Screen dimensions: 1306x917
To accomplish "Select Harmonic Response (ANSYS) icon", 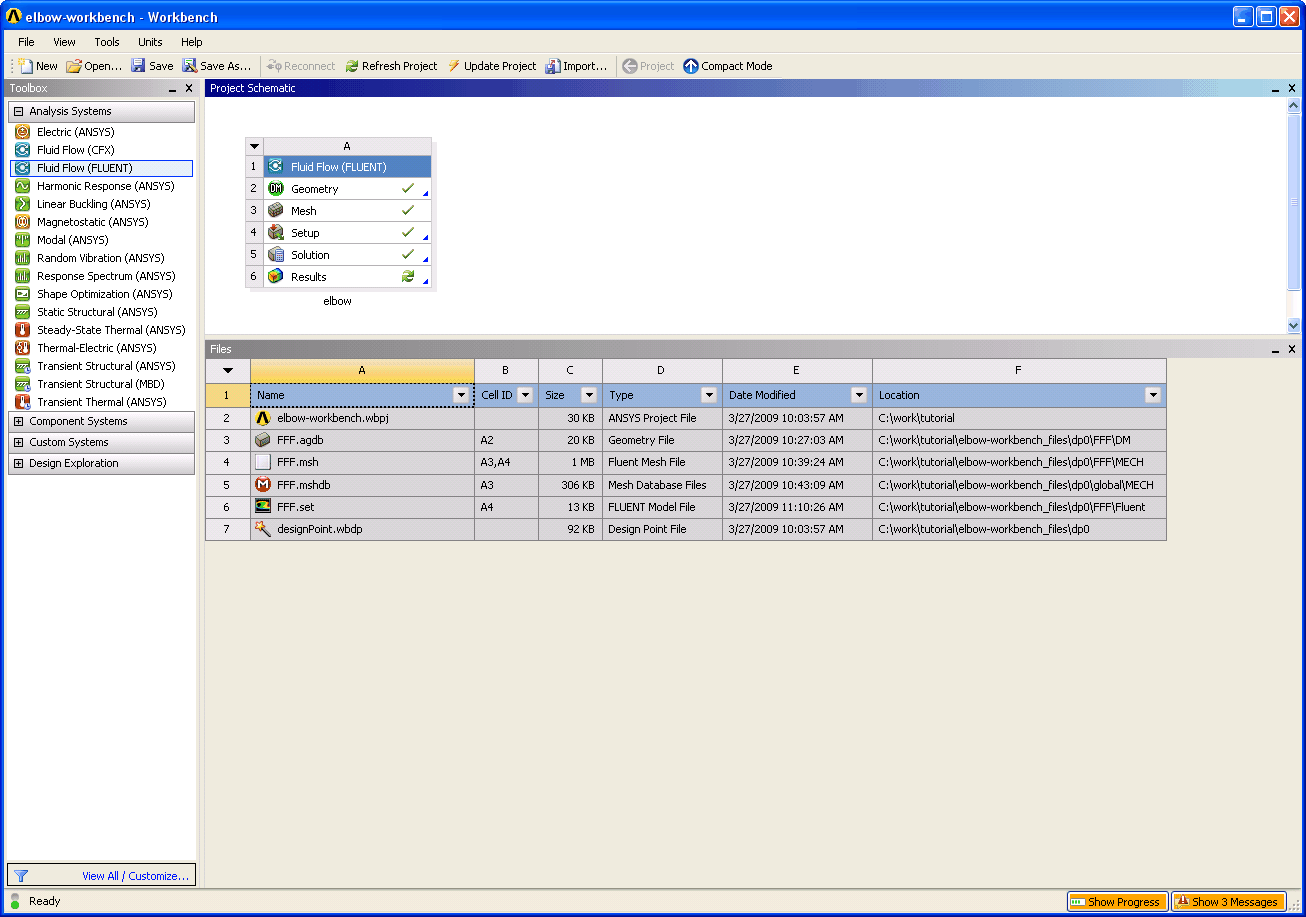I will click(x=23, y=186).
